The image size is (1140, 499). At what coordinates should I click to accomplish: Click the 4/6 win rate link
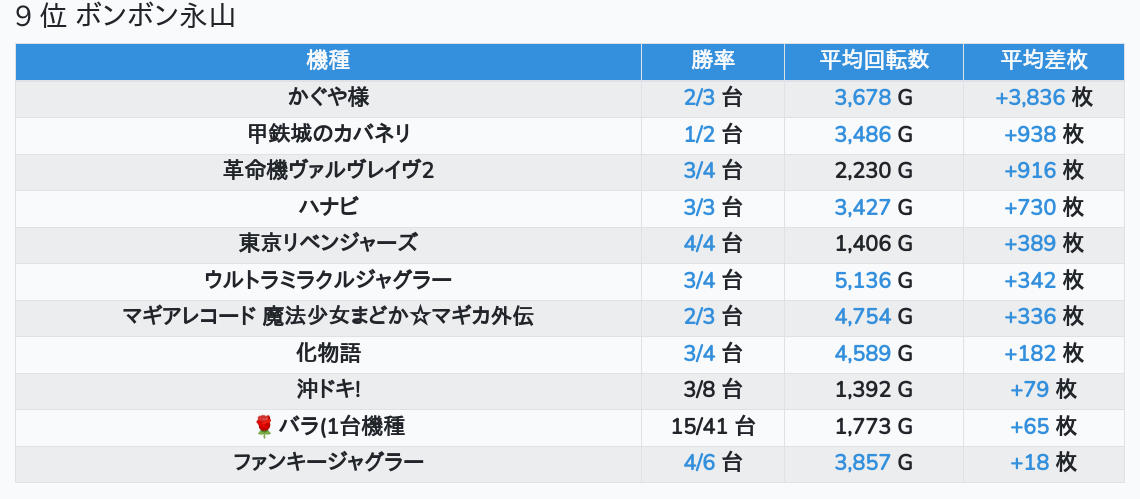[700, 463]
